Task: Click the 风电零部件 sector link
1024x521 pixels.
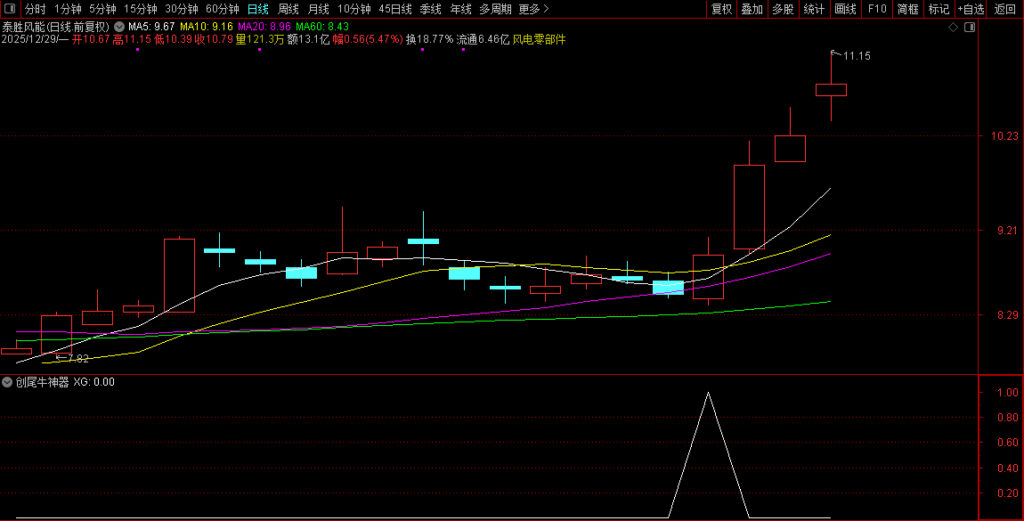Action: pos(539,39)
